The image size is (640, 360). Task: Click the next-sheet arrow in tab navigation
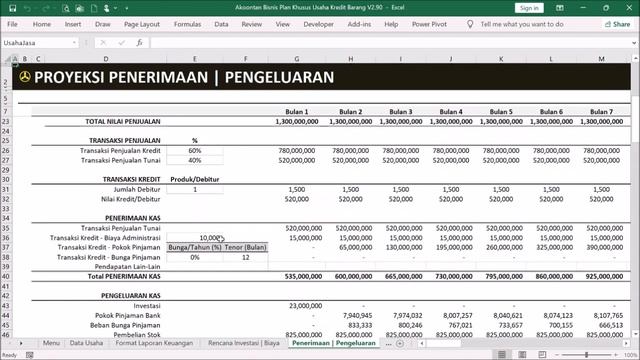pyautogui.click(x=21, y=343)
